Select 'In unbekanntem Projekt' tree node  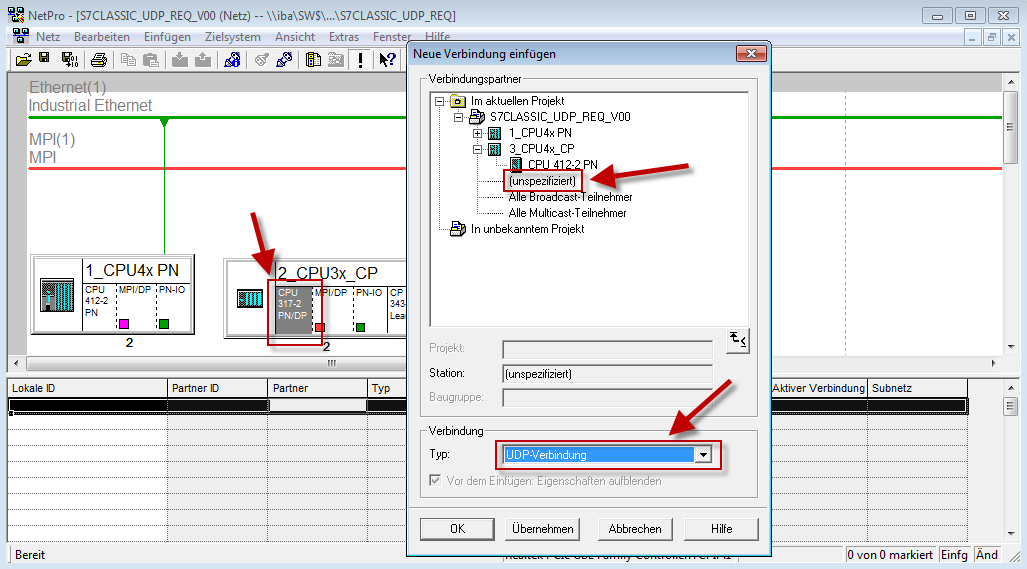point(527,229)
